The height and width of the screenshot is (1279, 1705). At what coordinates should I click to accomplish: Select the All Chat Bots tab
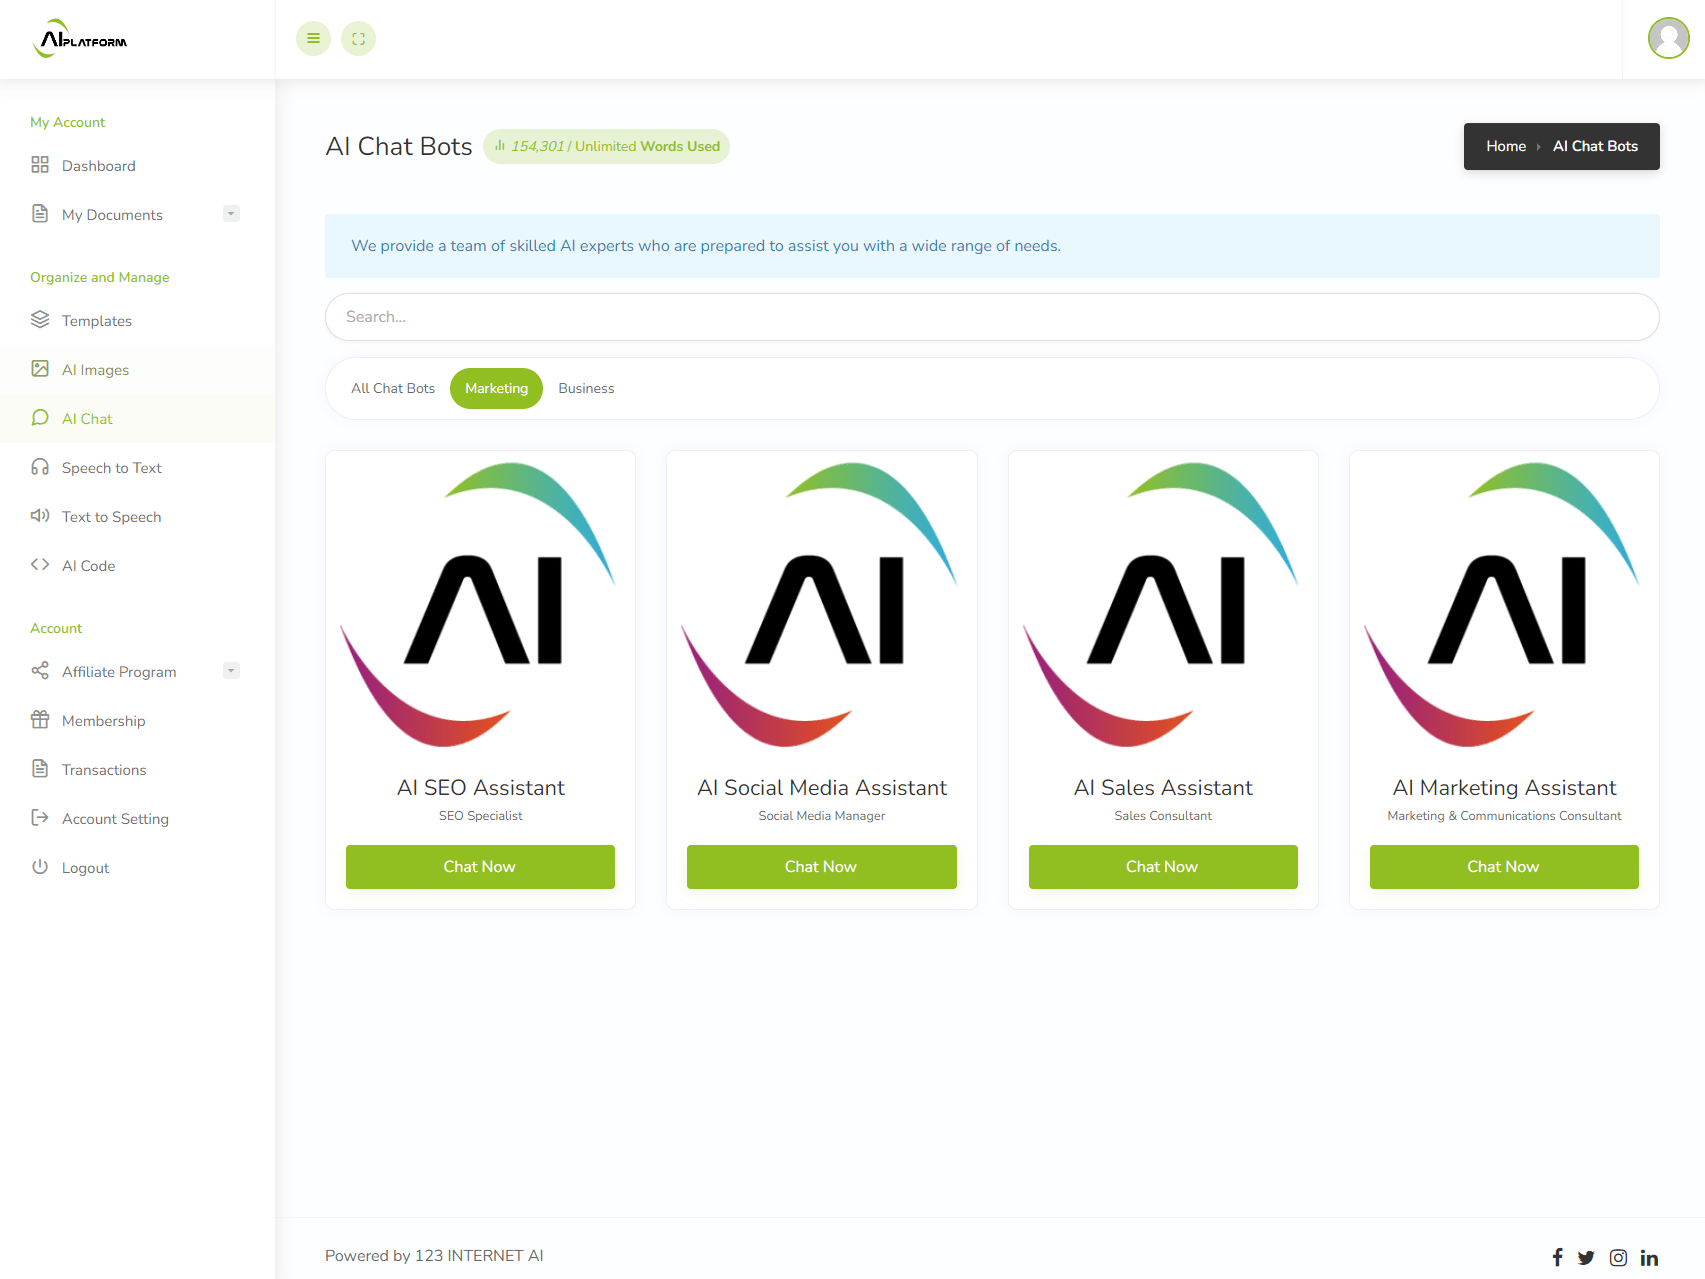tap(393, 388)
